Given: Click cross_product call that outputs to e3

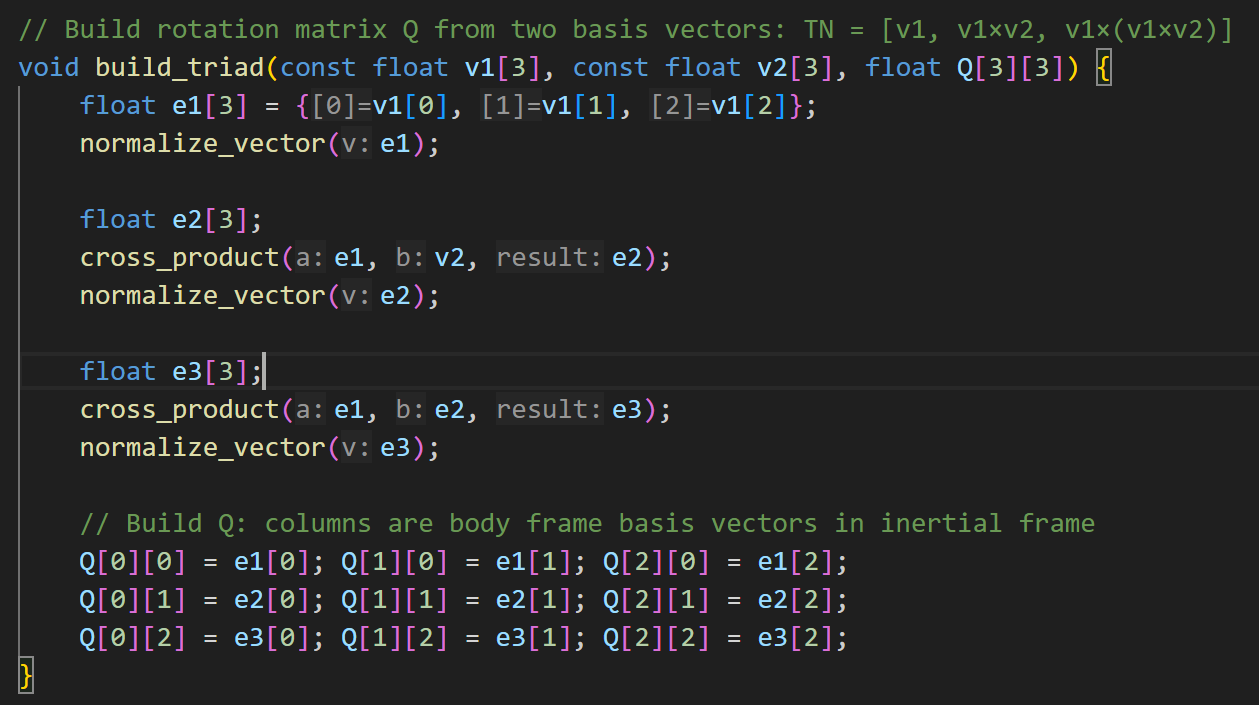Looking at the screenshot, I should pyautogui.click(x=179, y=410).
